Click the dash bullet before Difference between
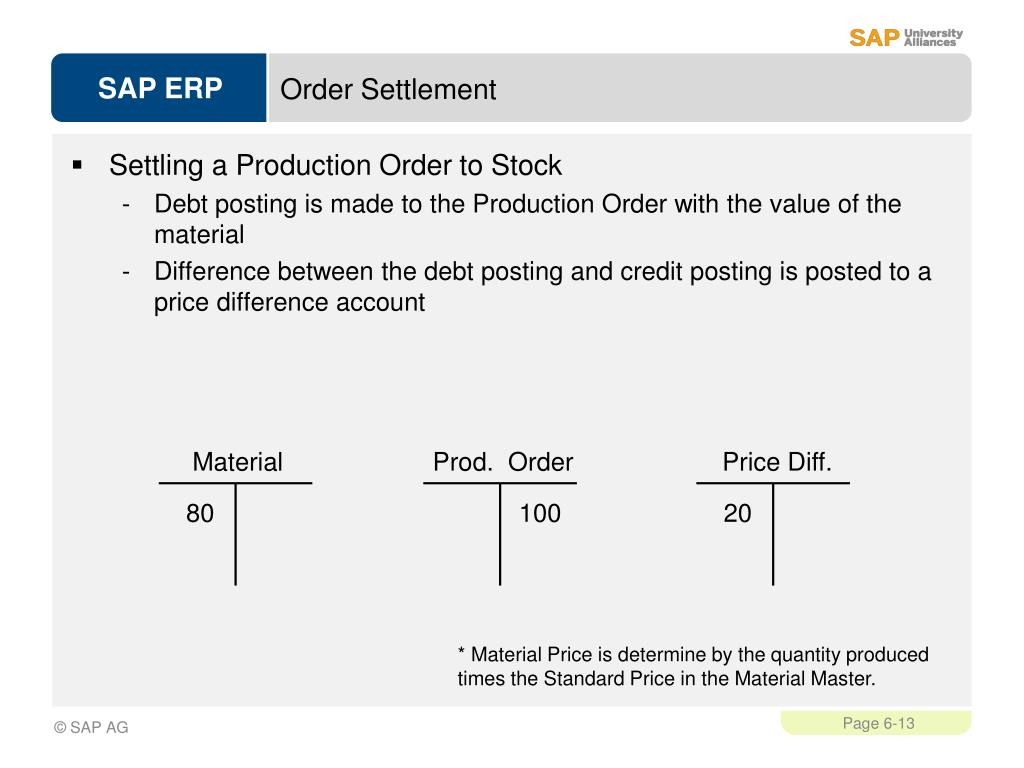The height and width of the screenshot is (768, 1024). click(126, 272)
